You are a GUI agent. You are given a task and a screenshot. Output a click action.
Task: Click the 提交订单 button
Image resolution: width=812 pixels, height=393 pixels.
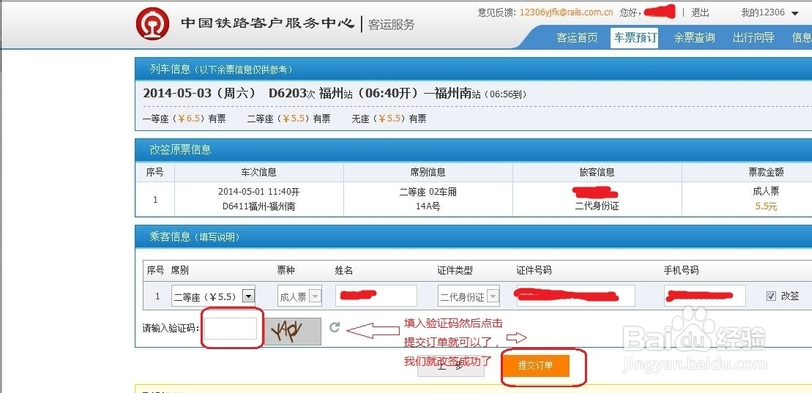coord(536,366)
